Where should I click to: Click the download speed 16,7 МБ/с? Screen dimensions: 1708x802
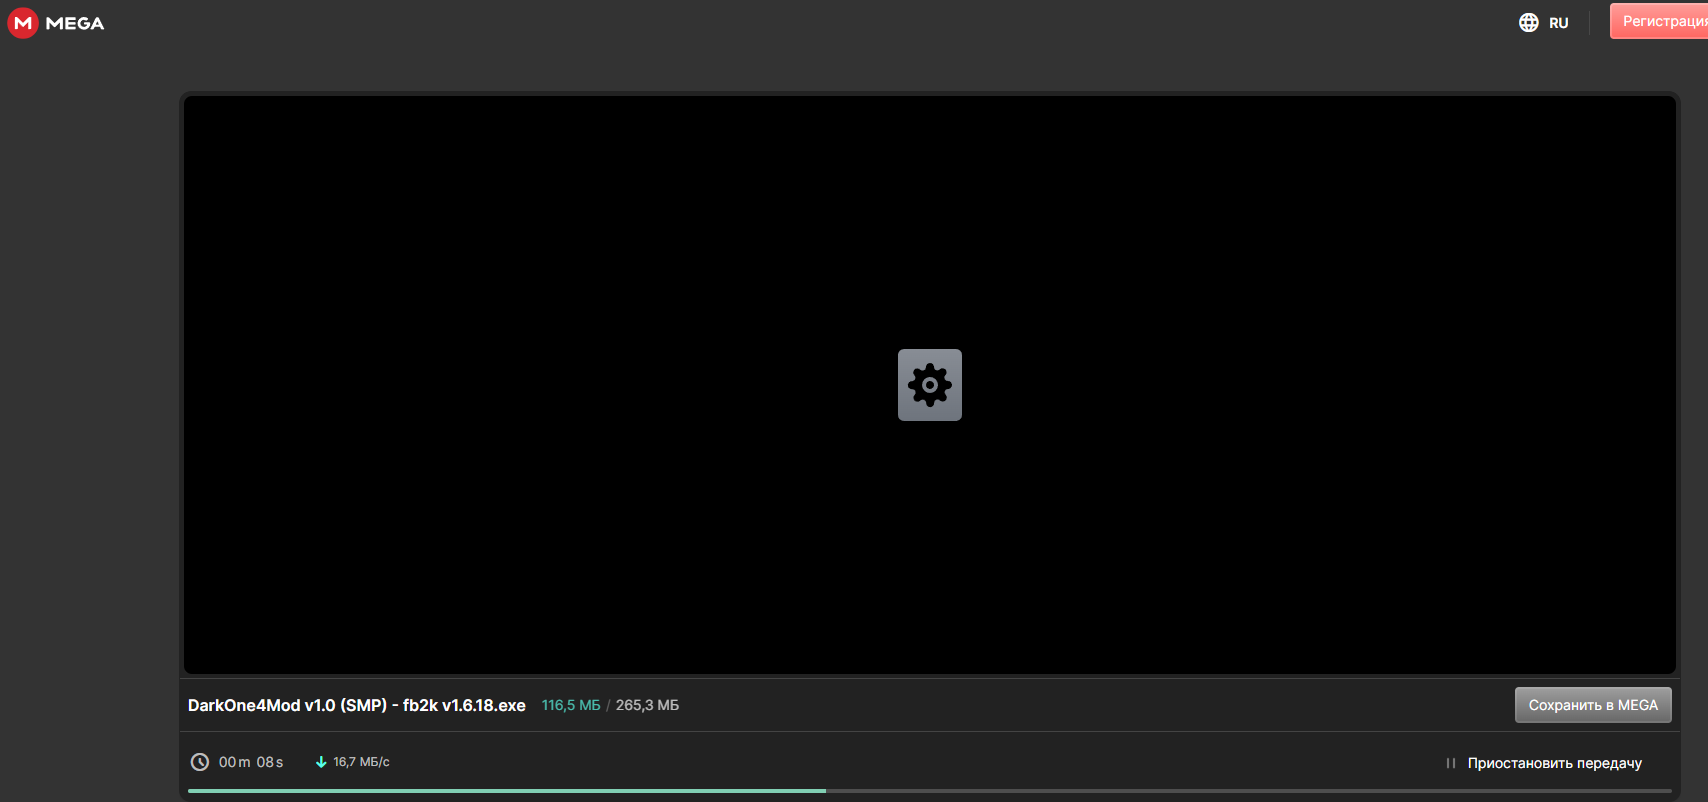(361, 762)
